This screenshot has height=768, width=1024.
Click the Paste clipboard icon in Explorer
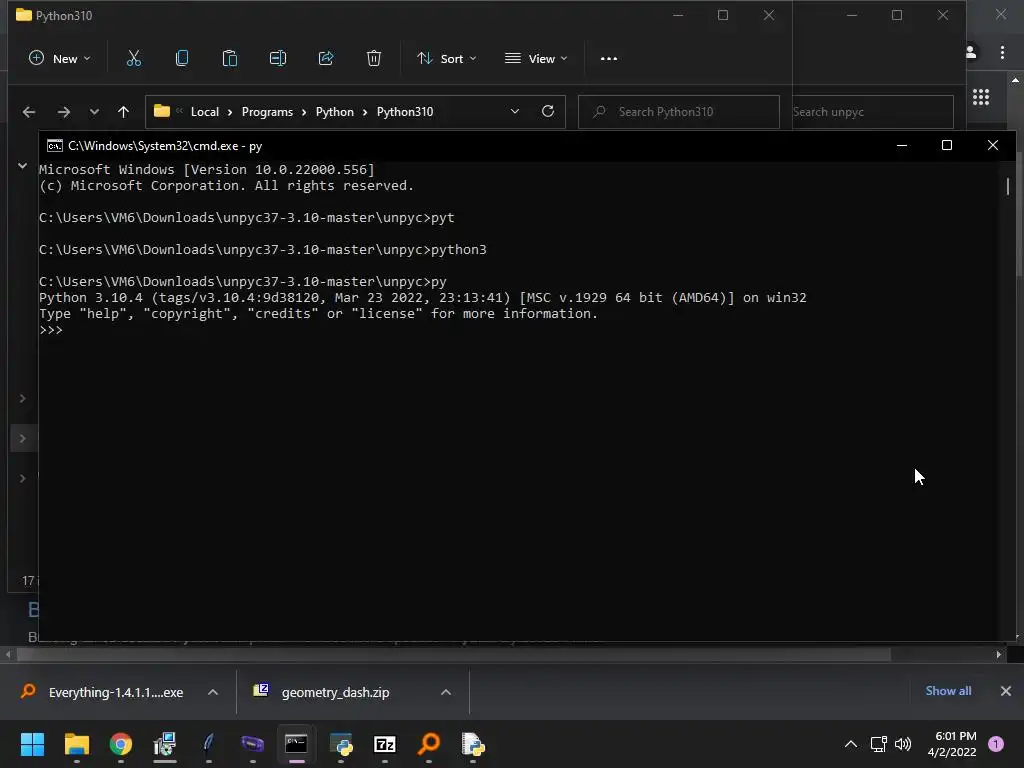229,58
